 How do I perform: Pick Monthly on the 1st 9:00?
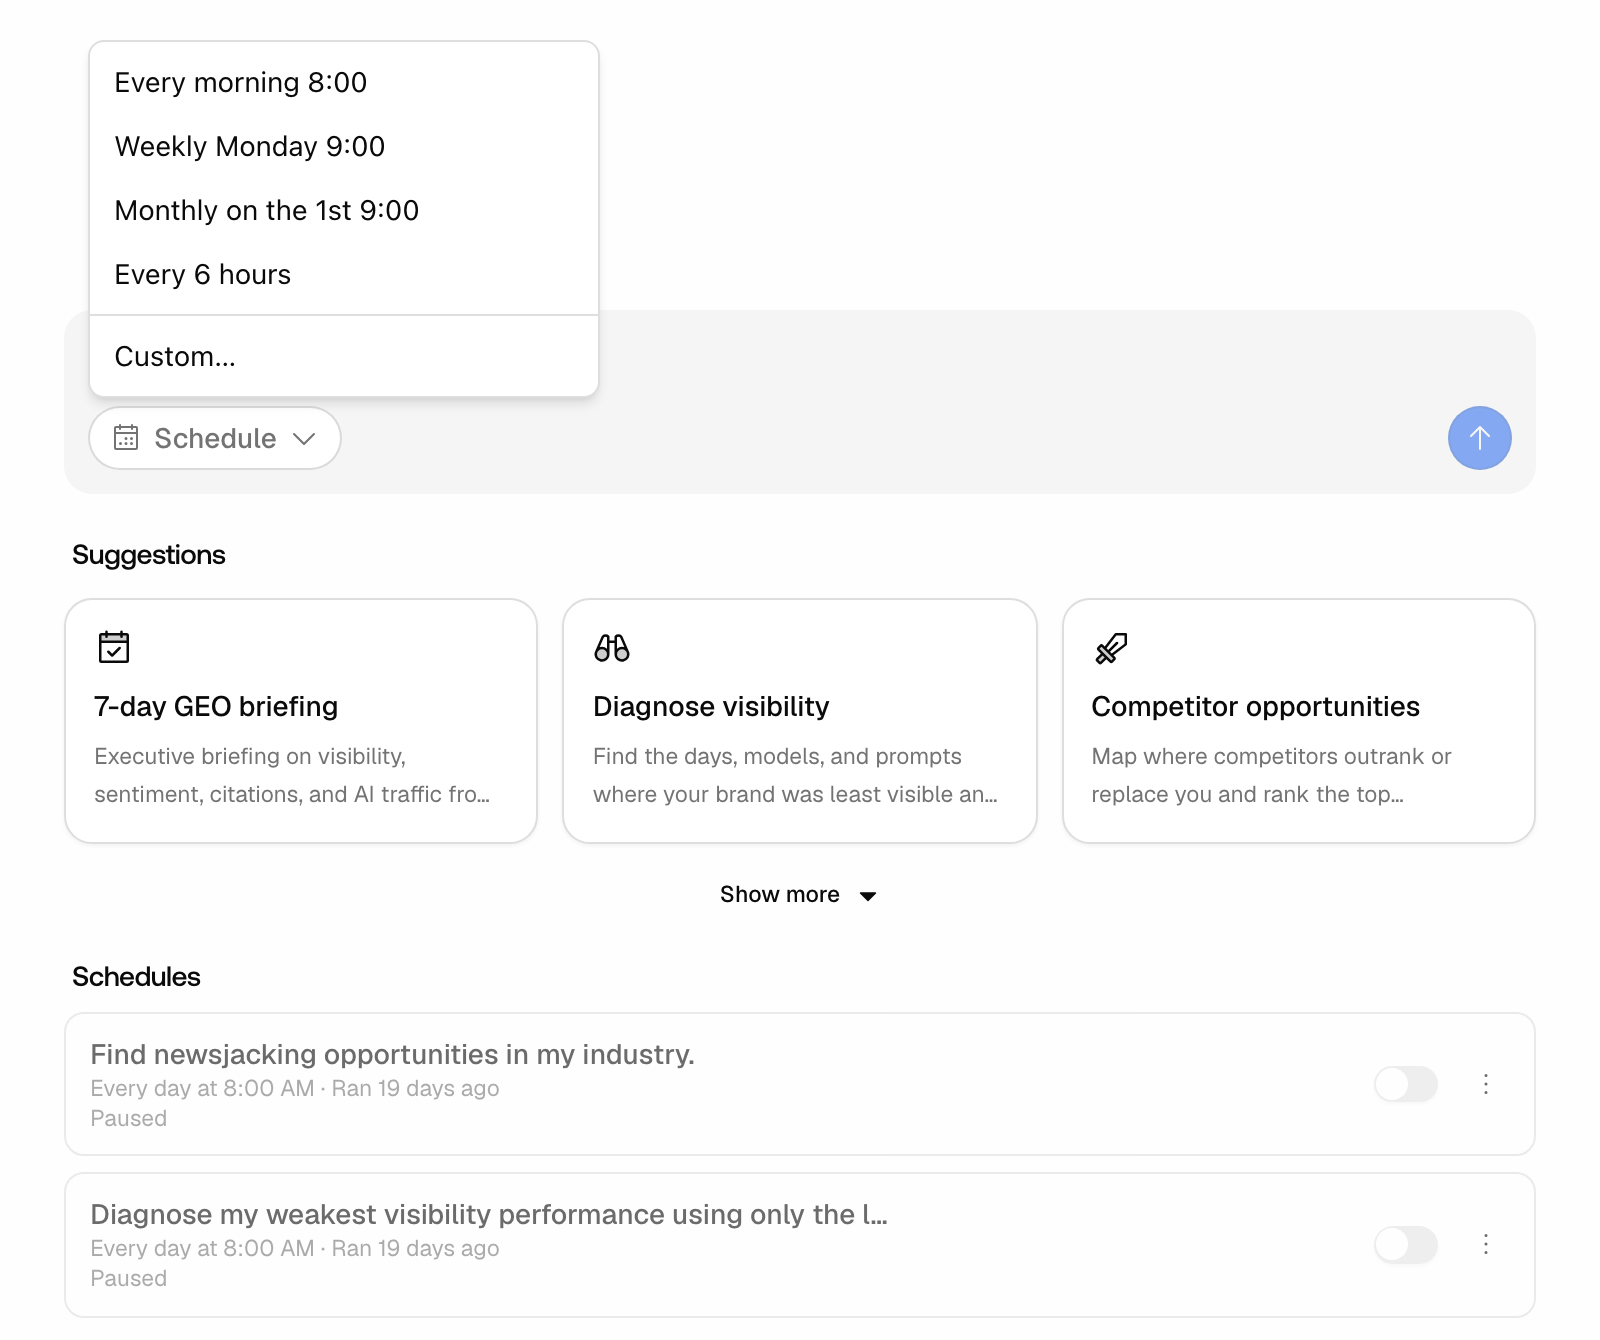[343, 210]
